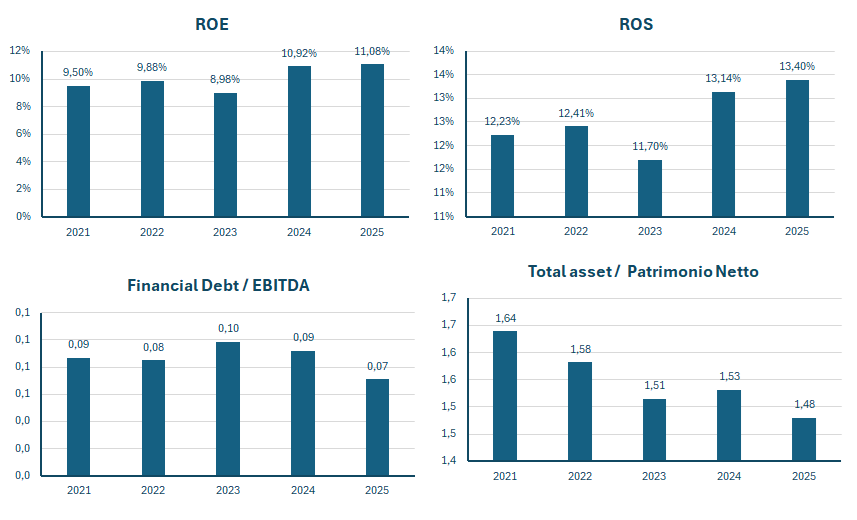The height and width of the screenshot is (520, 857).
Task: Click the ROE chart title
Action: pos(212,24)
